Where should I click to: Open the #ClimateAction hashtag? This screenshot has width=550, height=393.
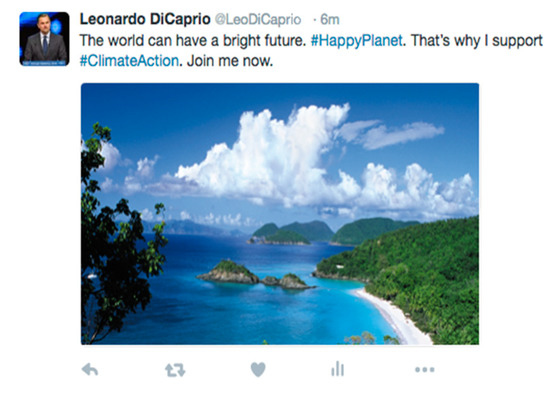click(x=129, y=61)
